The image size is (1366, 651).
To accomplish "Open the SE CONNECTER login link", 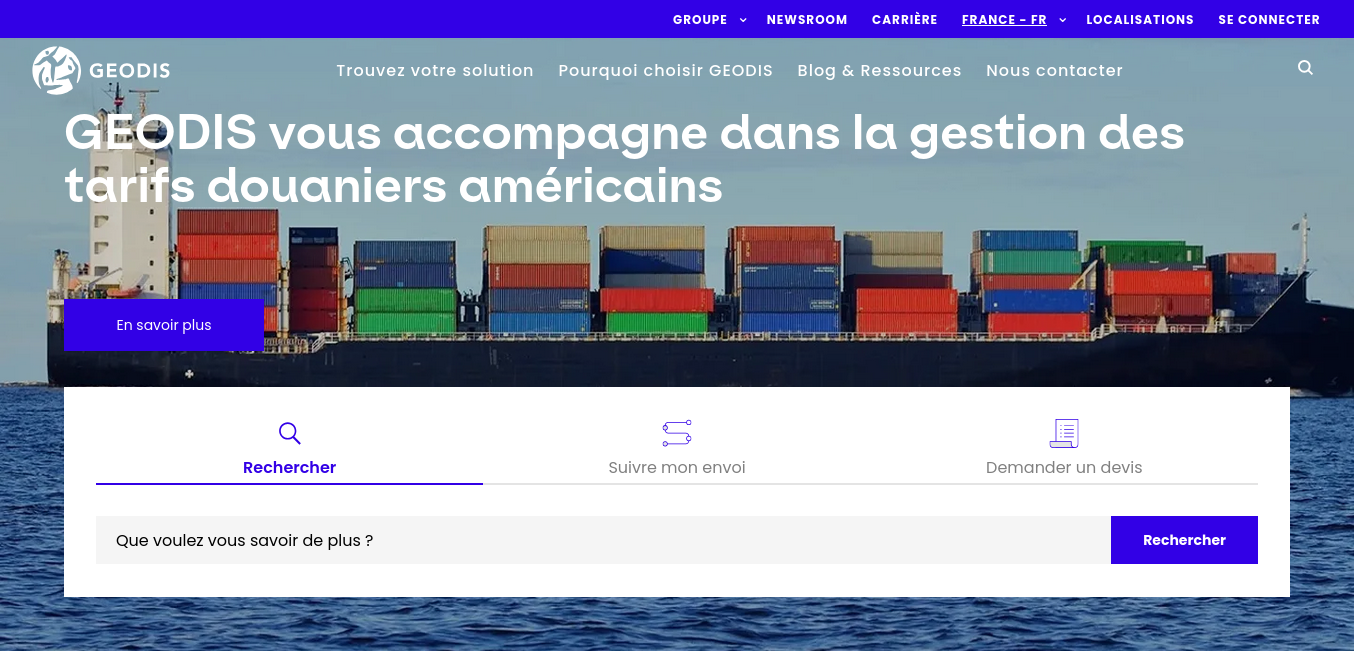I will [1269, 20].
